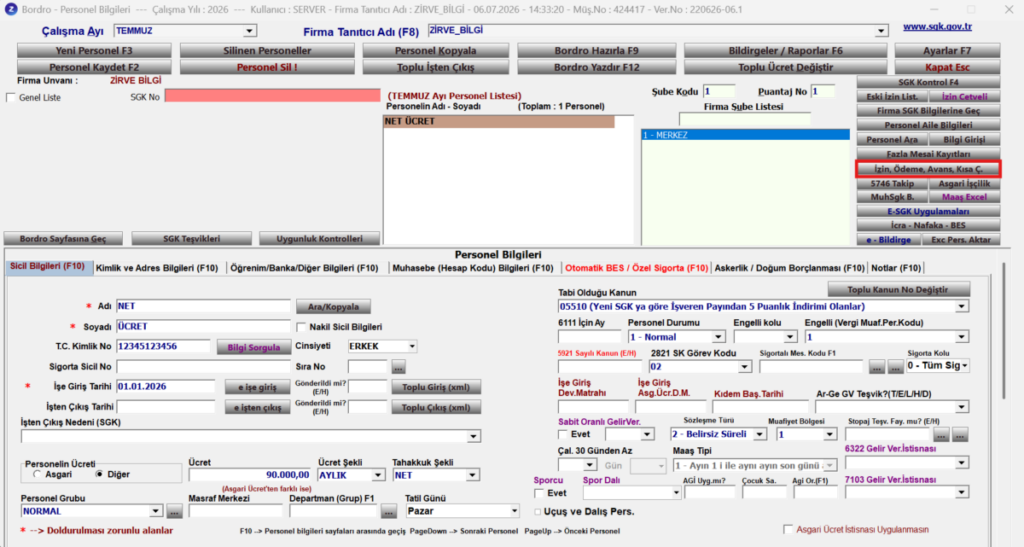Open SGK Teşvikleri button
The image size is (1024, 547).
point(191,239)
